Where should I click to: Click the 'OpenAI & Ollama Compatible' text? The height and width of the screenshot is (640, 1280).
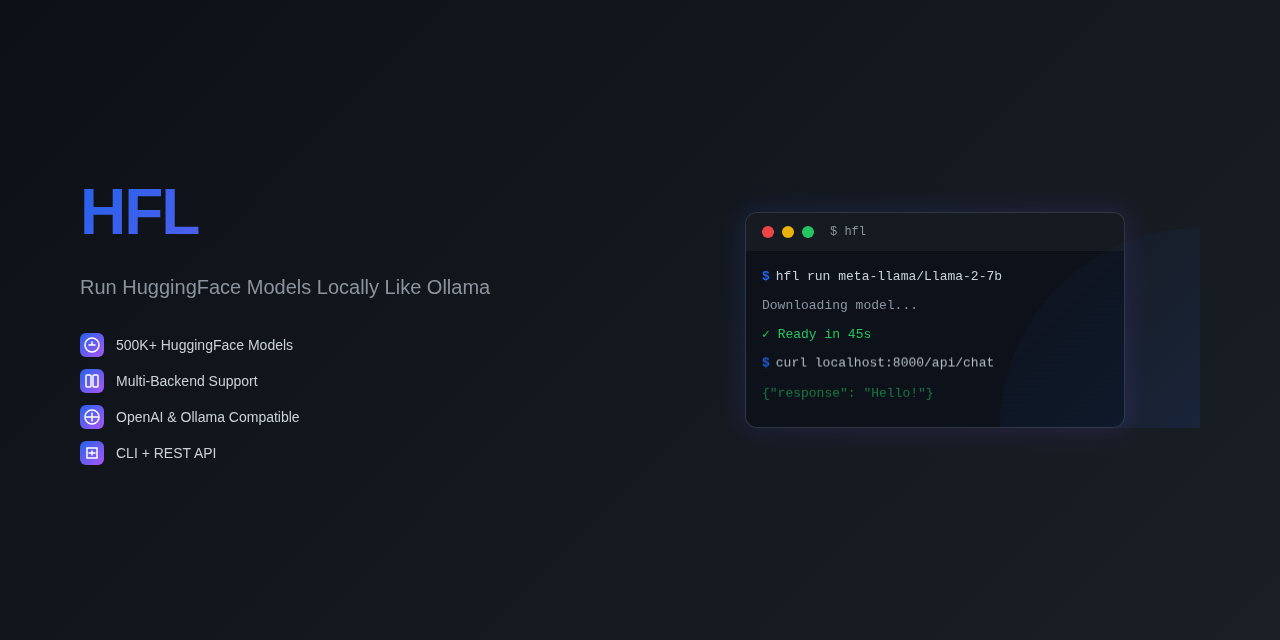click(x=208, y=417)
